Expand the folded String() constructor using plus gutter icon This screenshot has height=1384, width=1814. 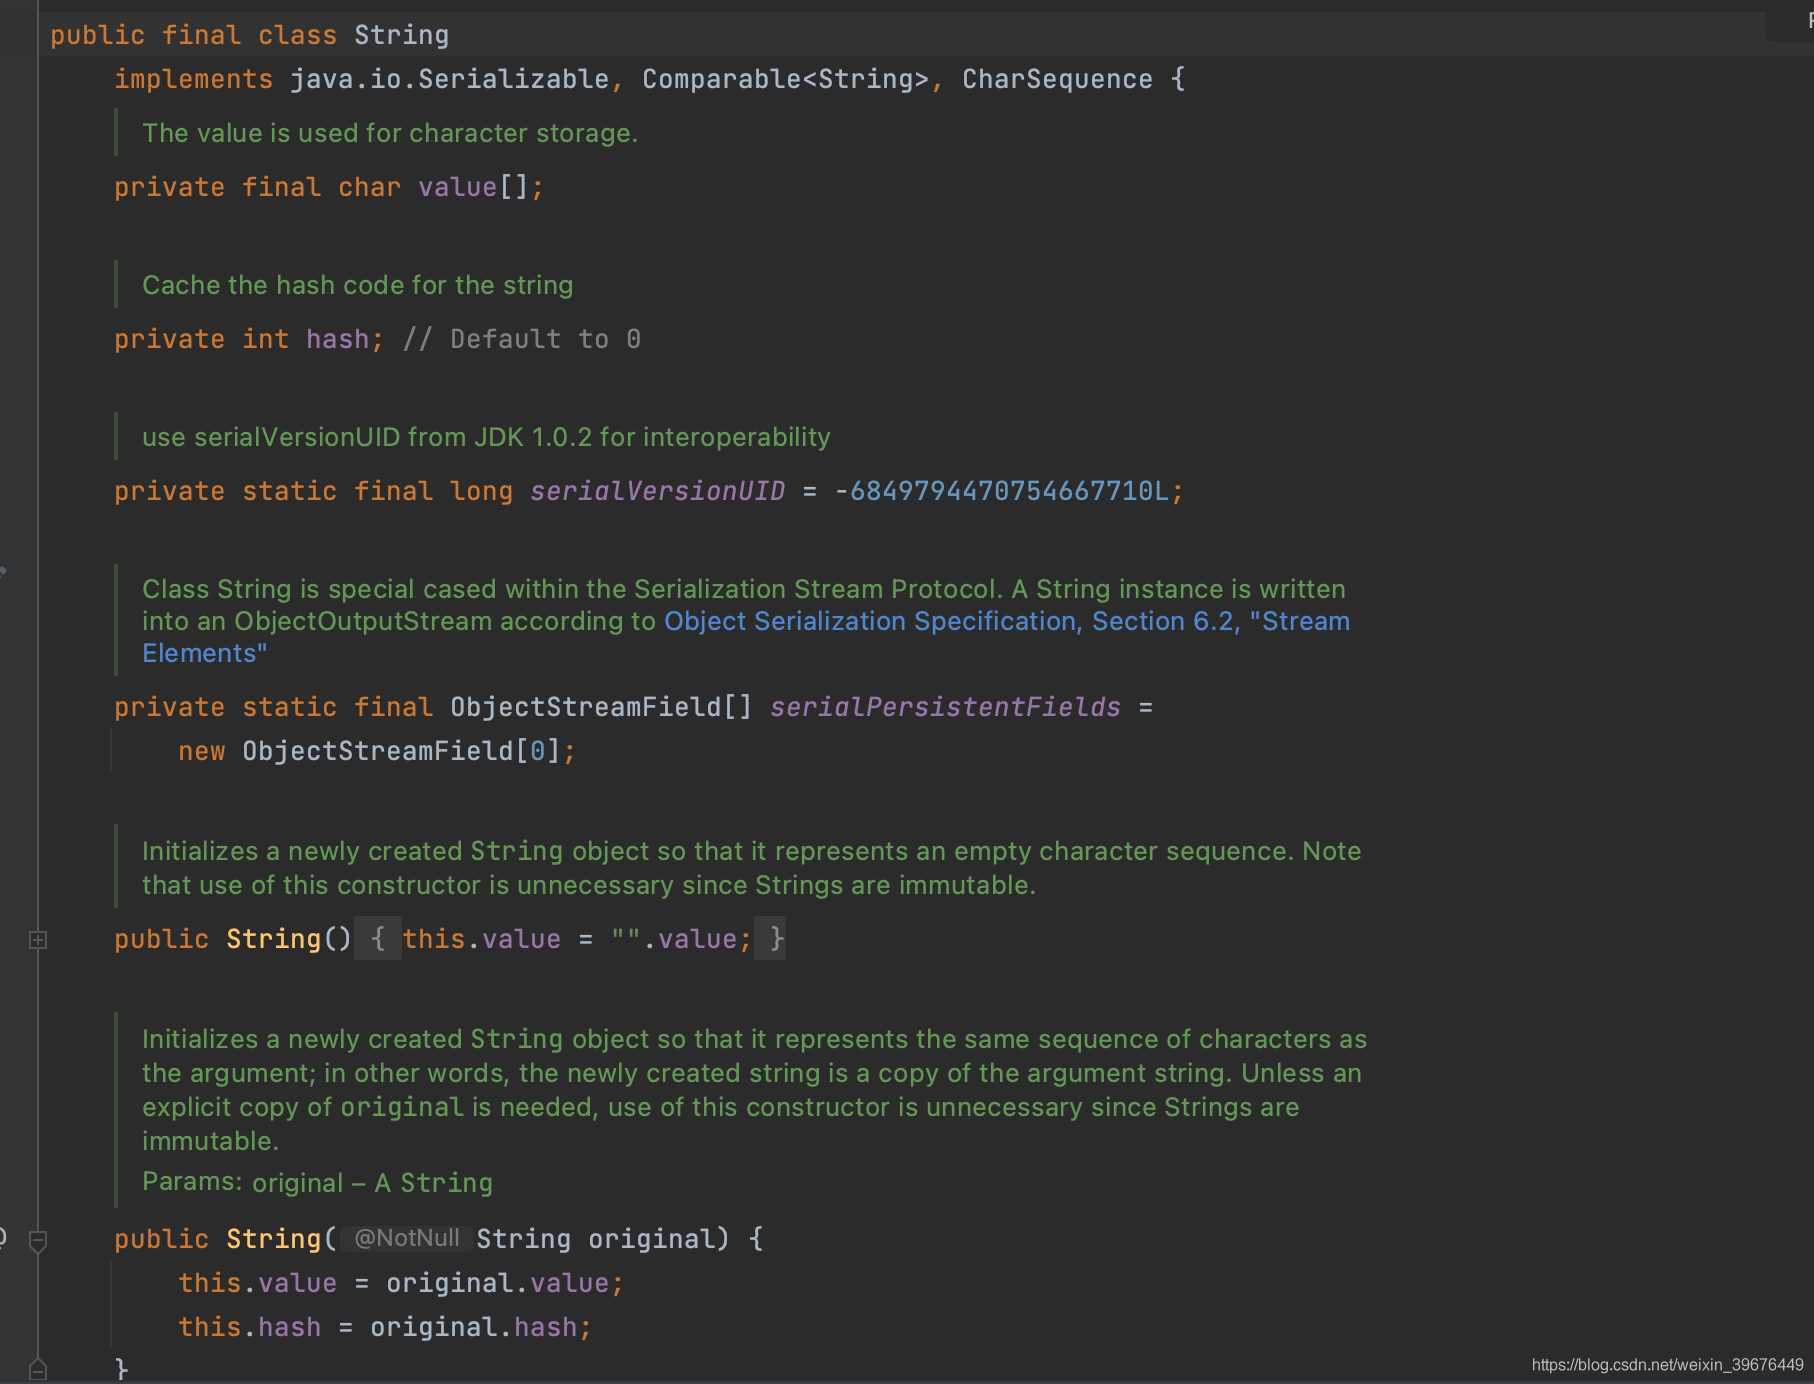[x=38, y=940]
